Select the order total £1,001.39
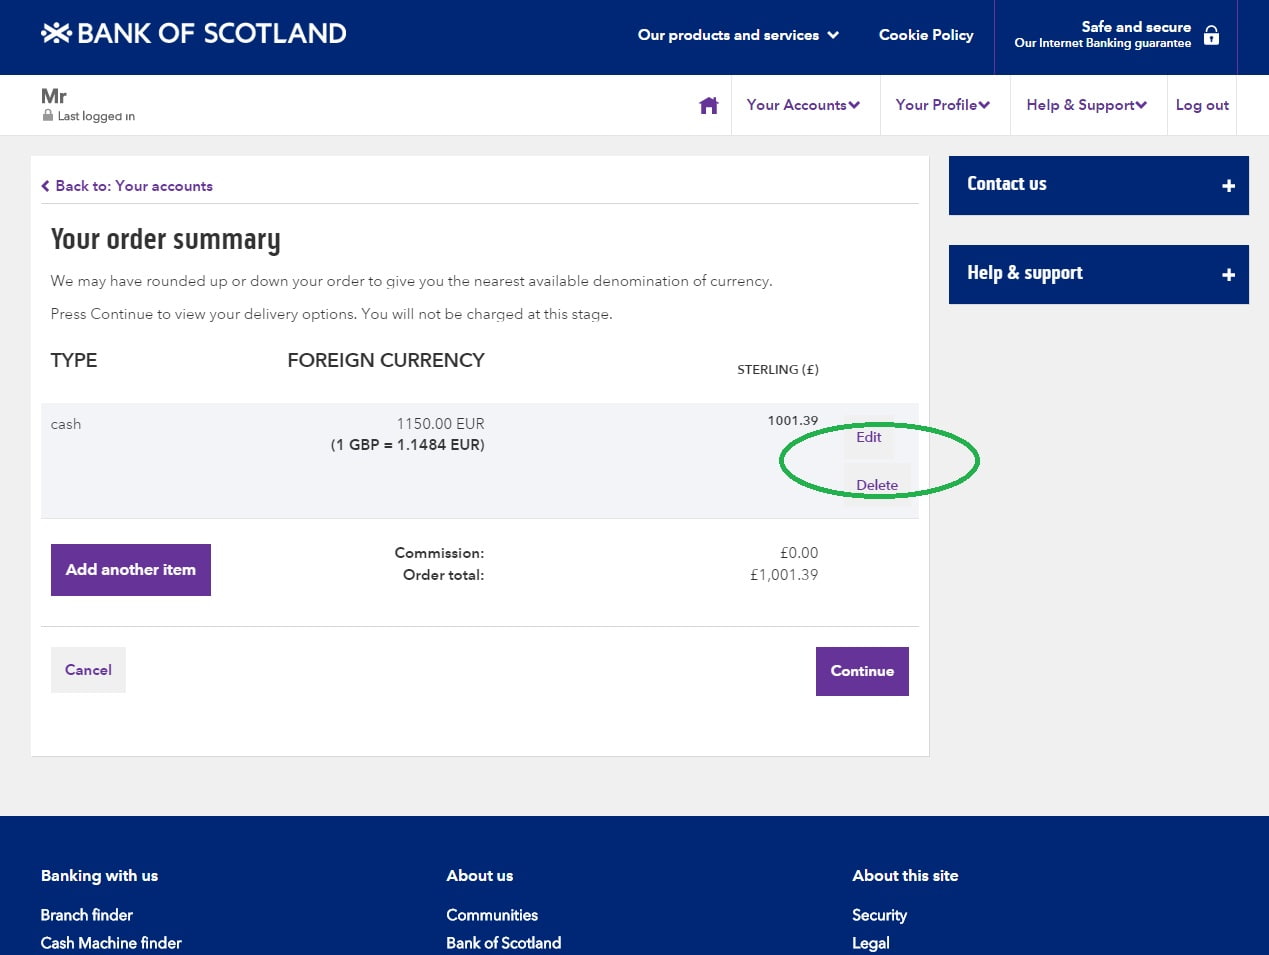Screen dimensions: 1269x955 coord(784,575)
